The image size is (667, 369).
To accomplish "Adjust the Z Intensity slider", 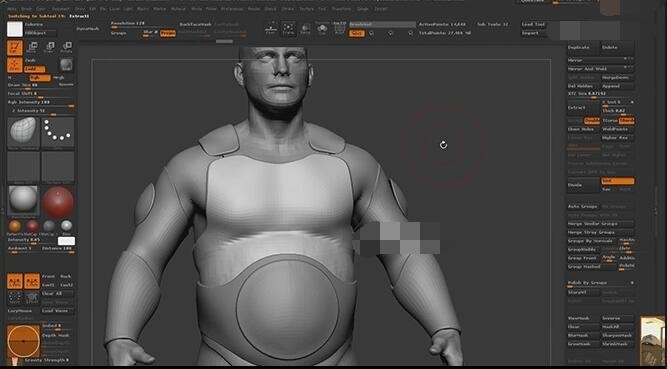I will click(x=41, y=112).
